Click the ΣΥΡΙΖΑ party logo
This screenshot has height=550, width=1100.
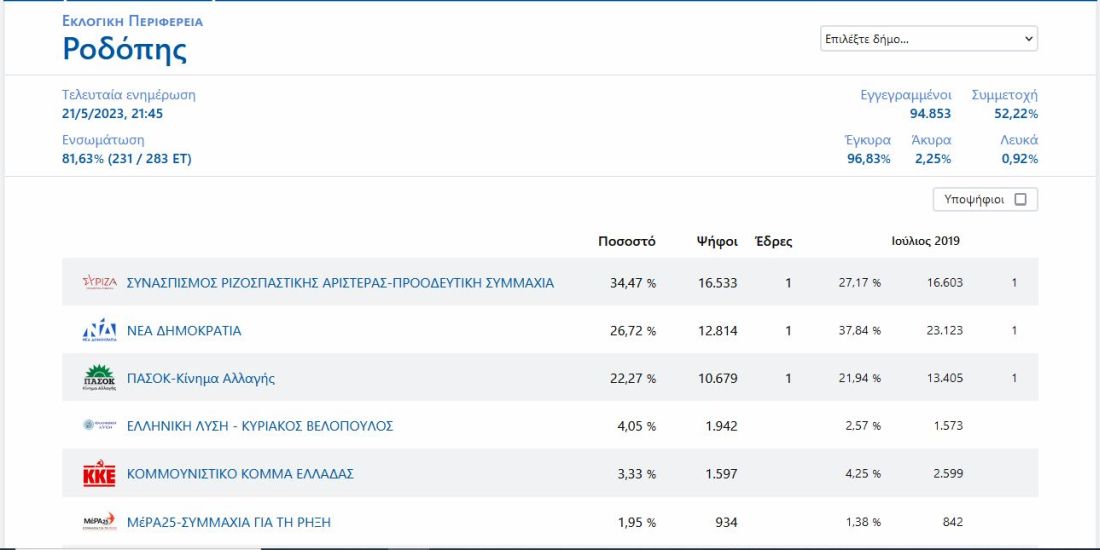click(100, 283)
